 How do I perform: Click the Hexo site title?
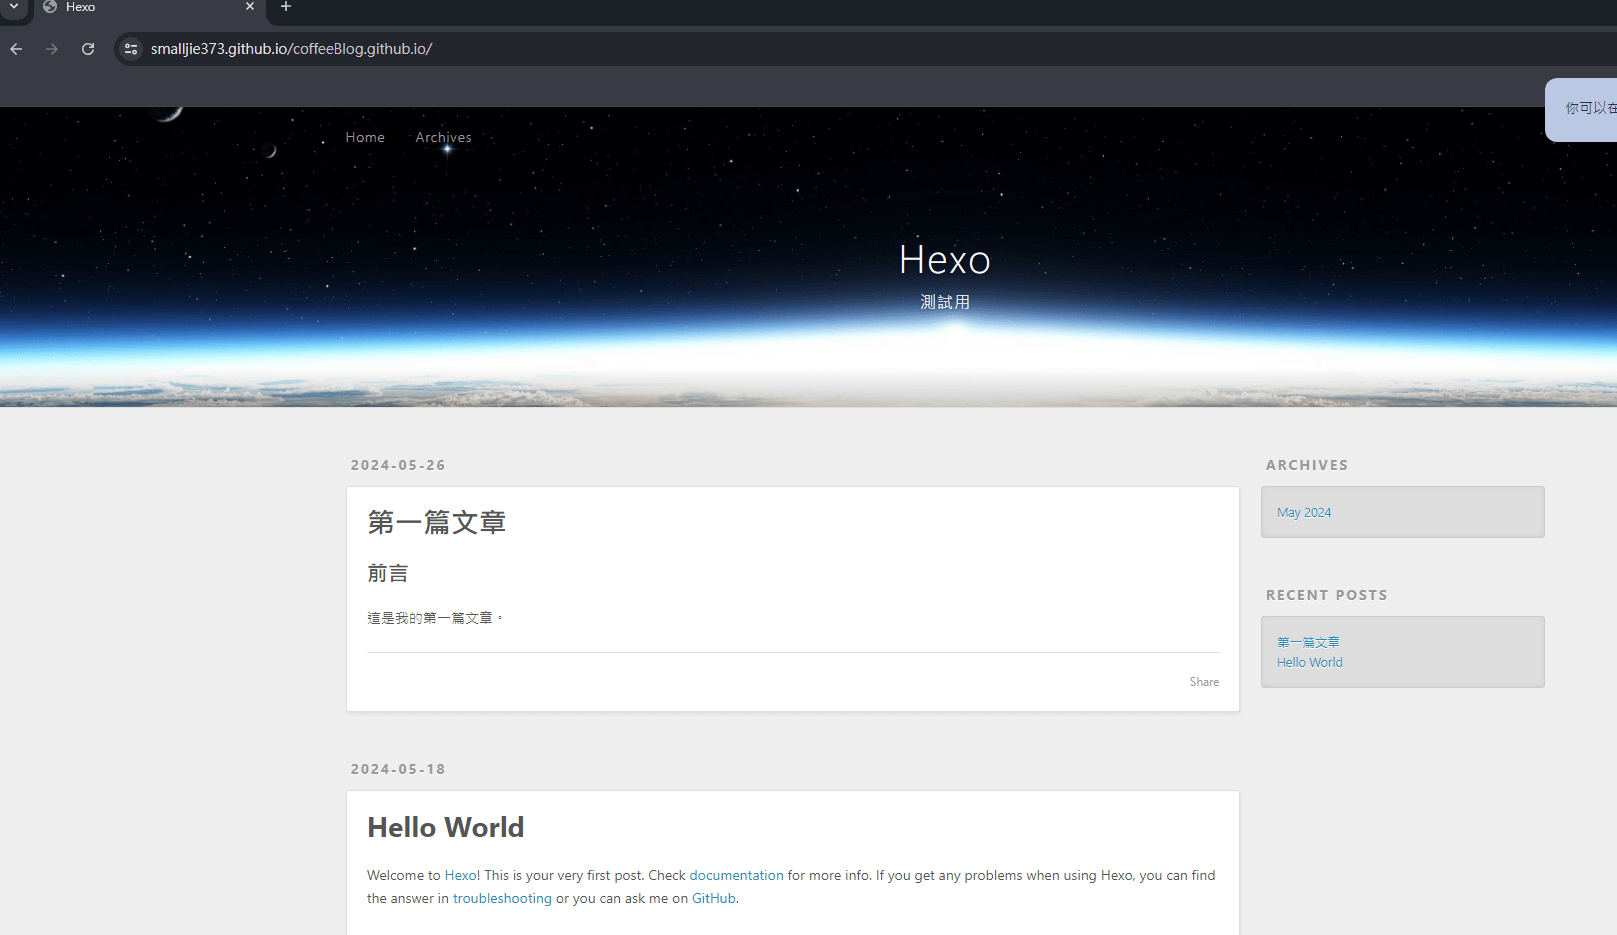[x=944, y=260]
